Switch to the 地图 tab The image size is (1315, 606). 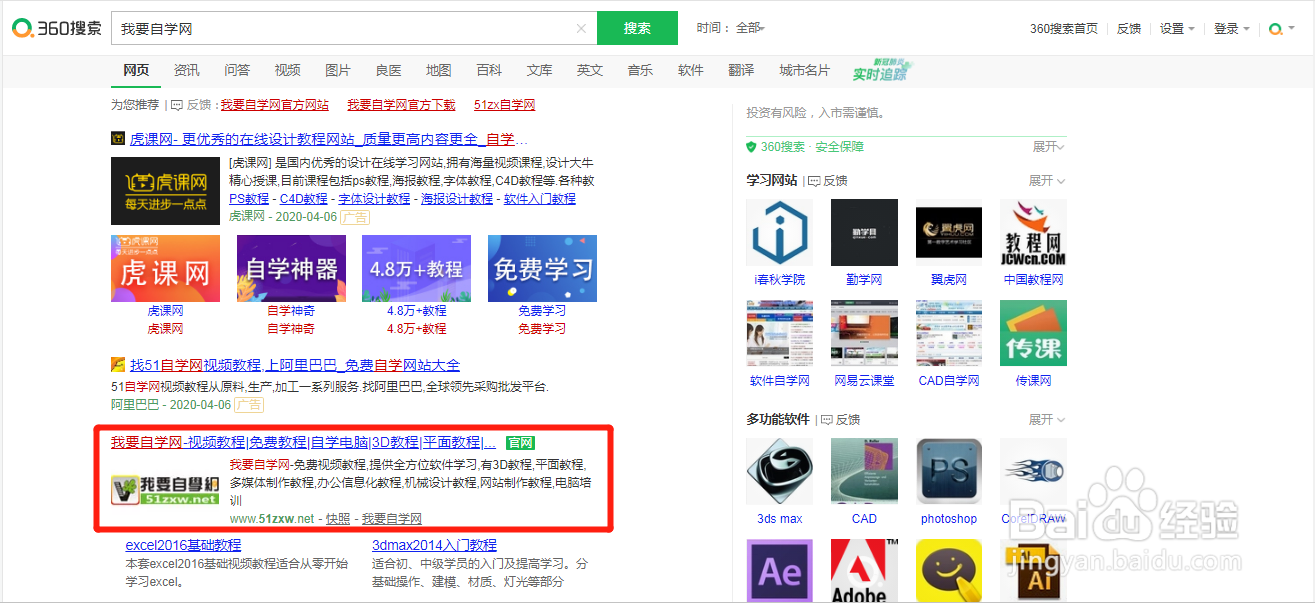pyautogui.click(x=438, y=70)
